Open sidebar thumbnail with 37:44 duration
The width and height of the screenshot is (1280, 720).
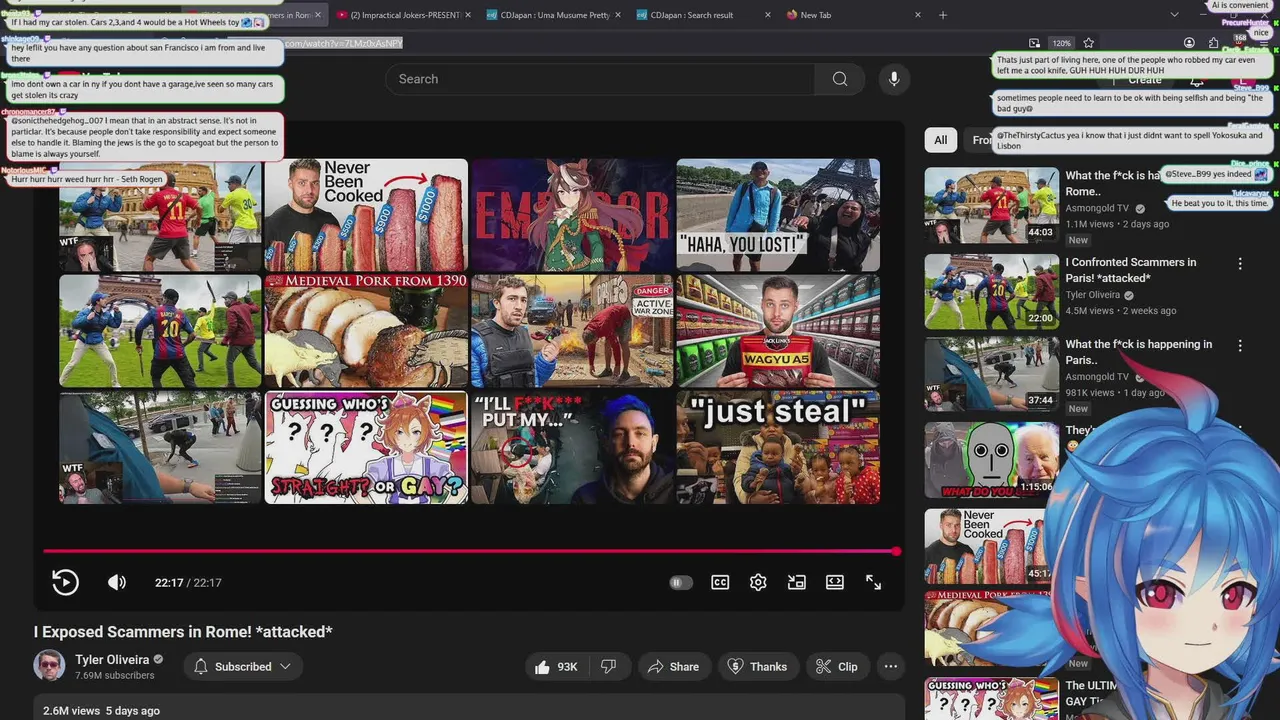[991, 373]
